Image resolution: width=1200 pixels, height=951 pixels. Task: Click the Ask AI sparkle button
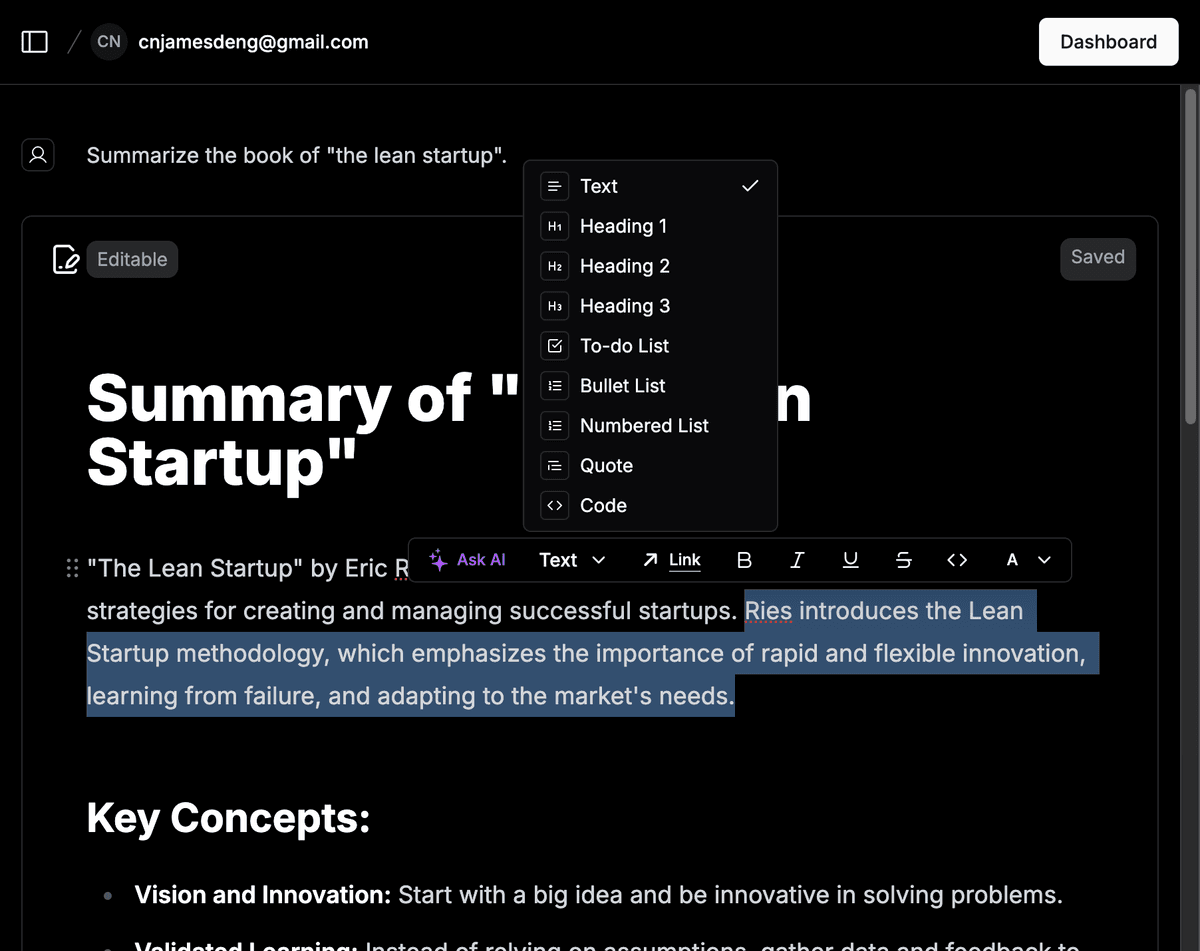467,560
